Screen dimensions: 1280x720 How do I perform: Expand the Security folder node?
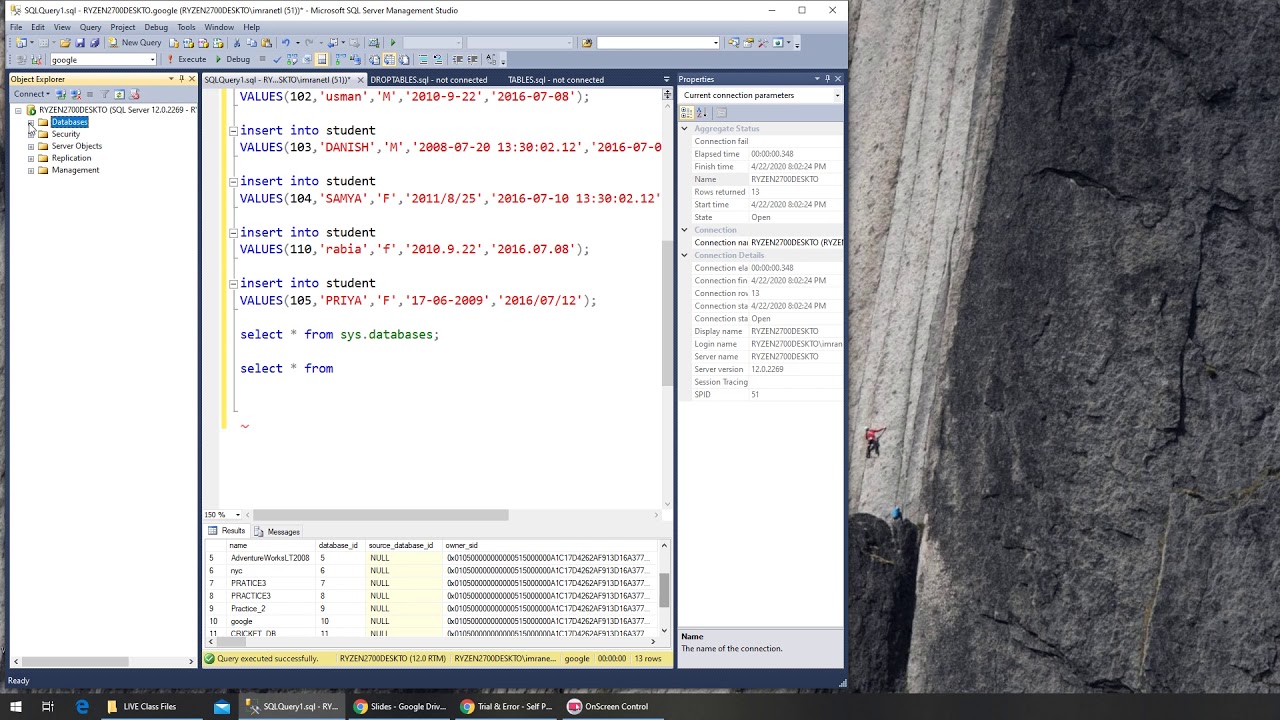[31, 134]
